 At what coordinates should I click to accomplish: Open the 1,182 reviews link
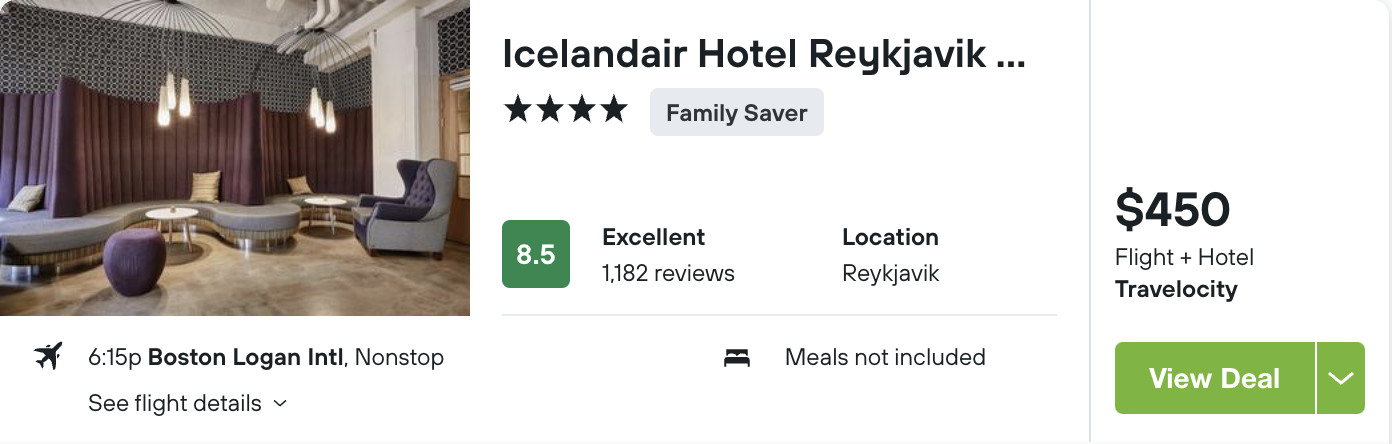point(668,273)
